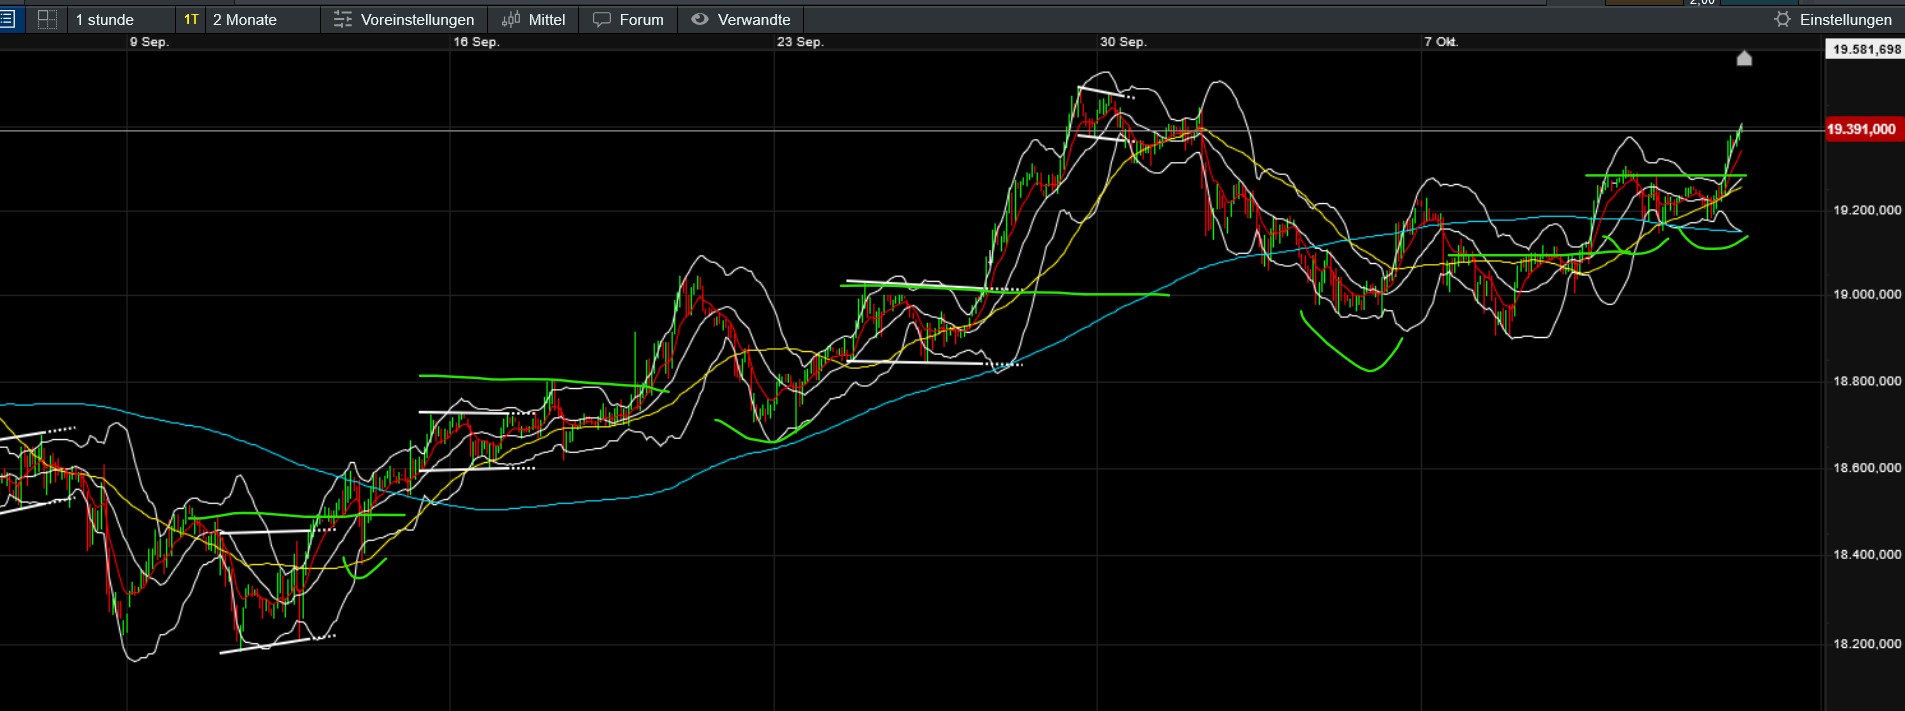Toggle the yellow 1T indicator
The image size is (1905, 711).
(191, 19)
